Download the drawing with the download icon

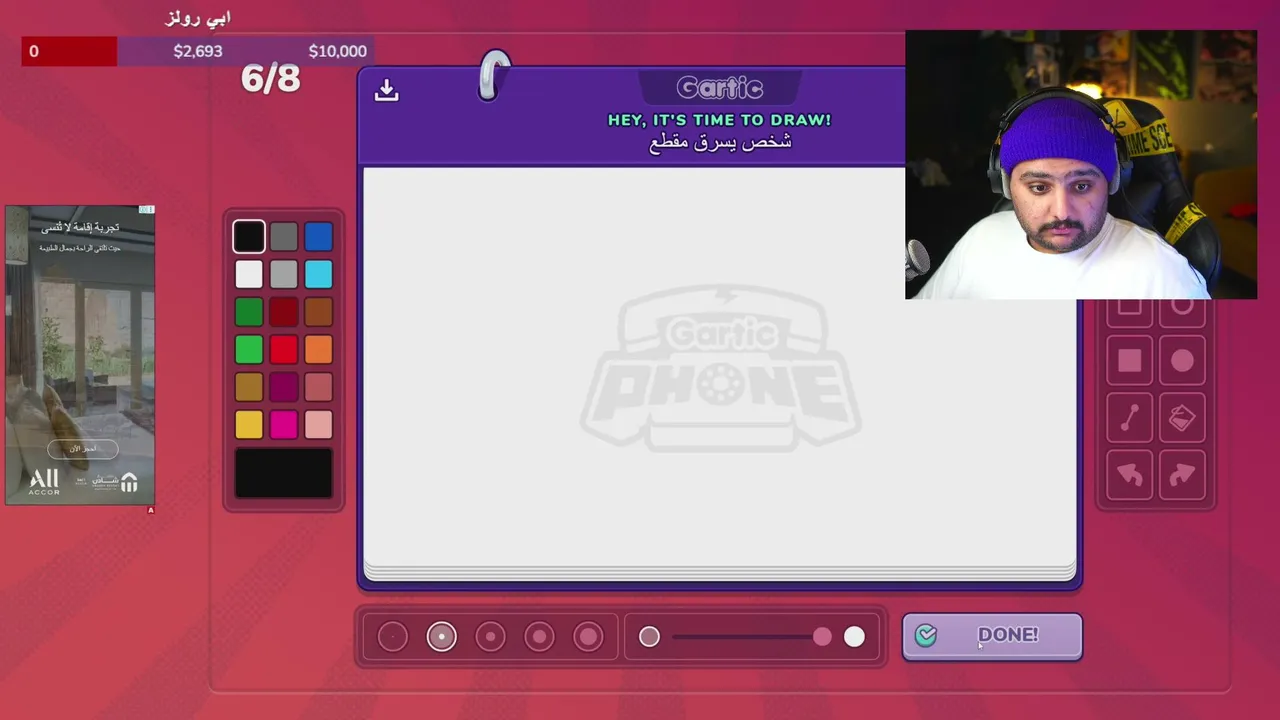[x=386, y=91]
